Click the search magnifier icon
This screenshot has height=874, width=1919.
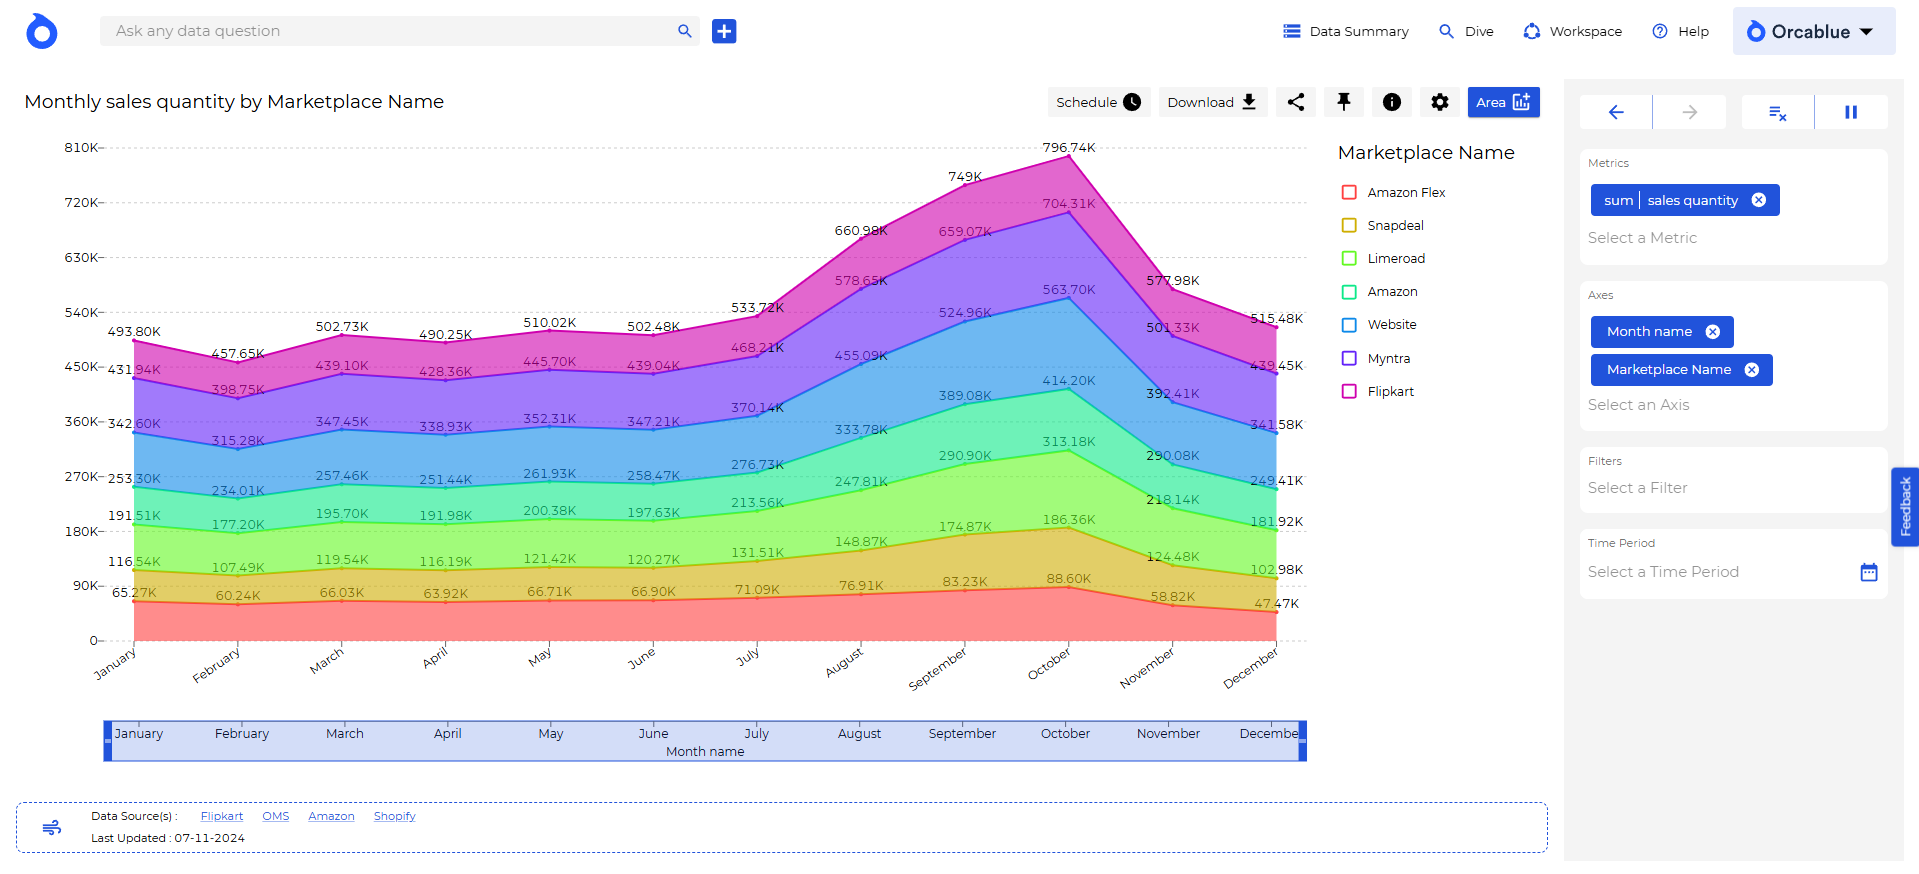pos(685,31)
